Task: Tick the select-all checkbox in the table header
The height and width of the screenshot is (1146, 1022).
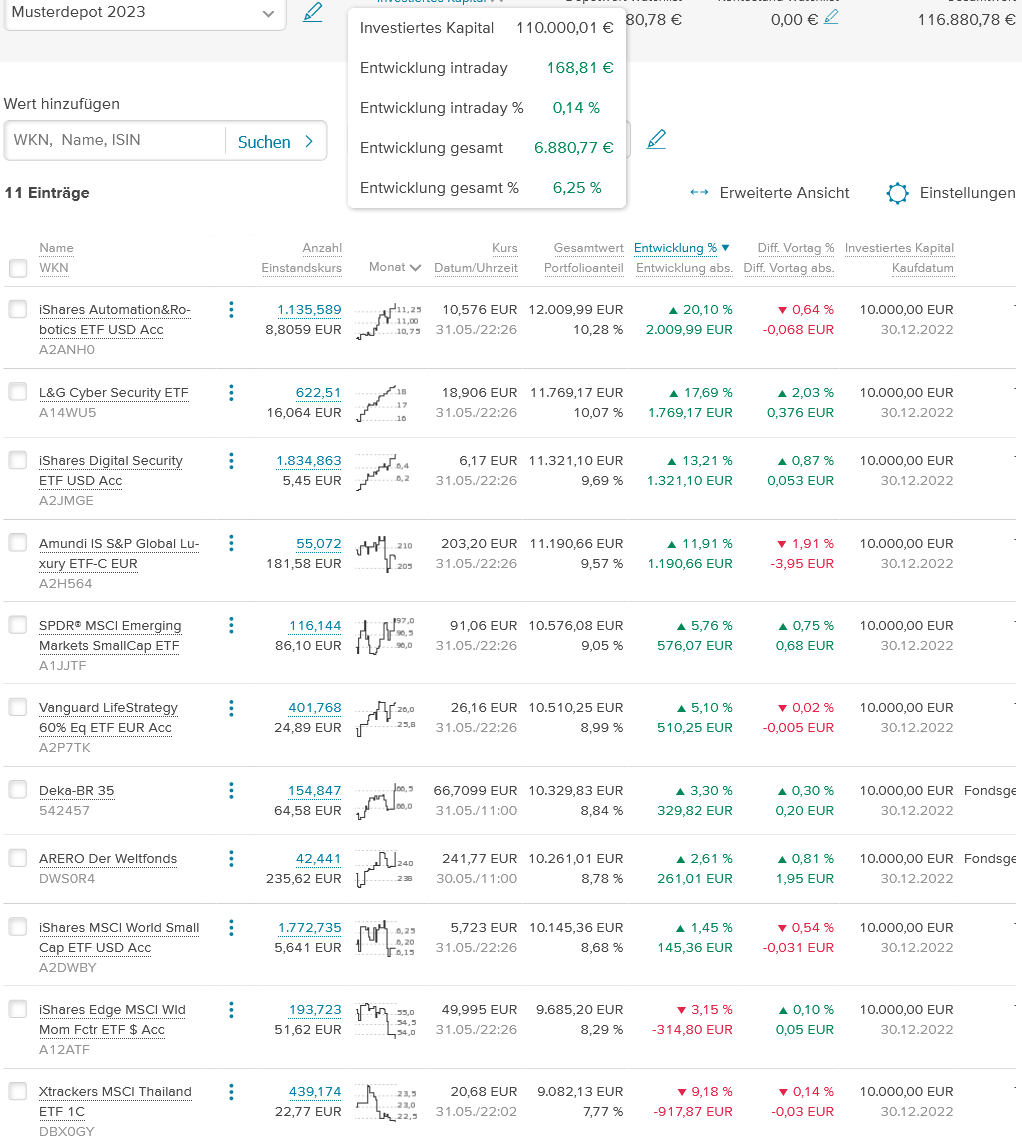Action: (18, 268)
